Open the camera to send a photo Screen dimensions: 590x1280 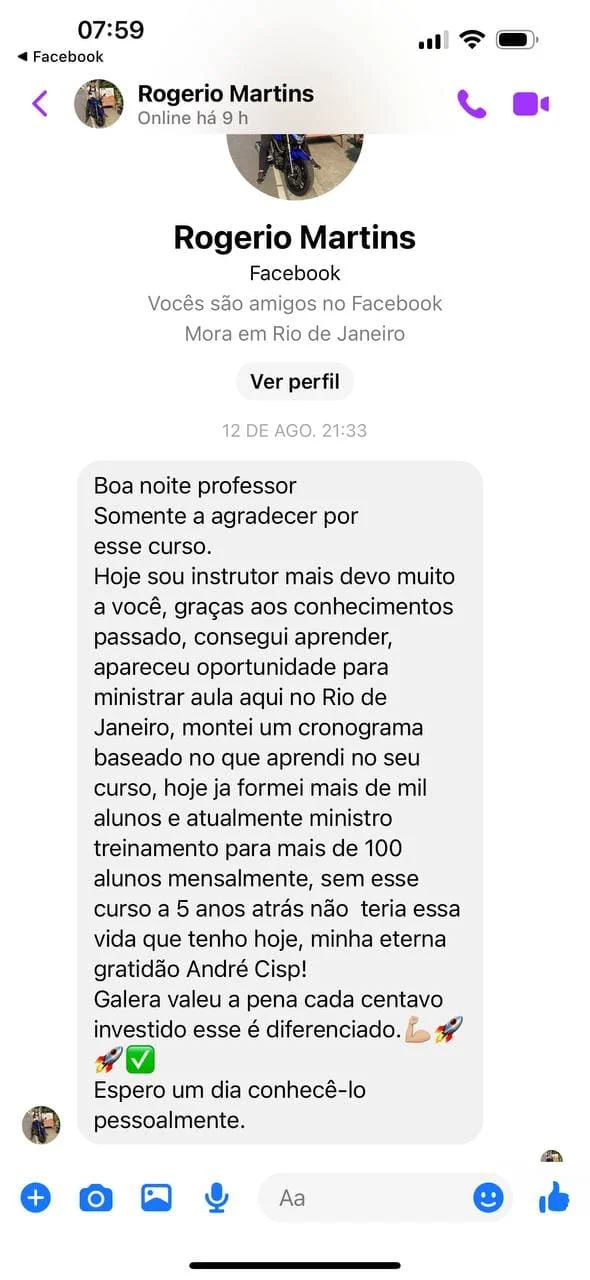point(95,1197)
